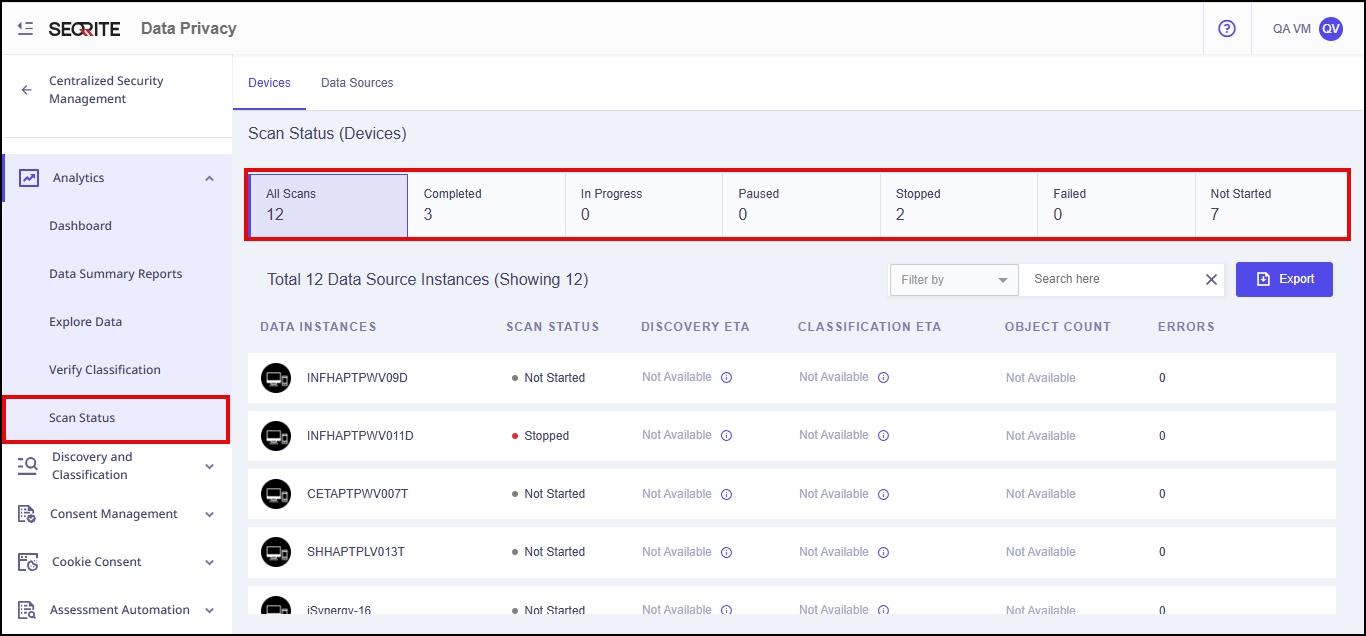Open the QV user avatar menu
Image resolution: width=1366 pixels, height=636 pixels.
point(1330,29)
